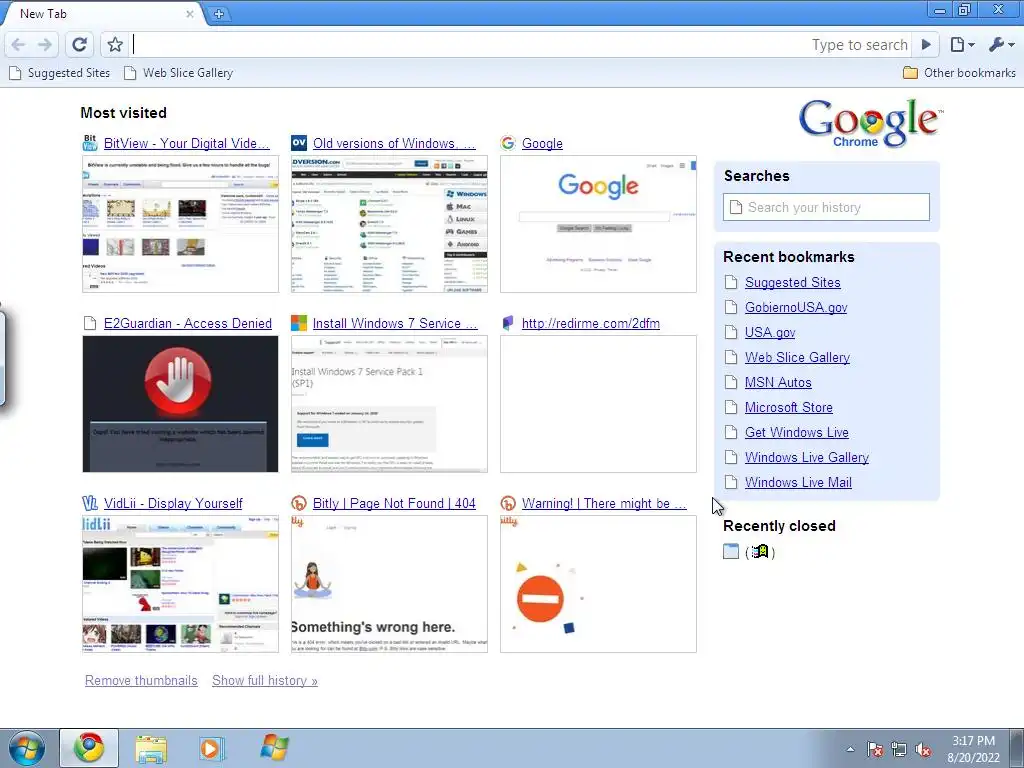The image size is (1024, 768).
Task: Click Remove thumbnails link
Action: click(141, 680)
